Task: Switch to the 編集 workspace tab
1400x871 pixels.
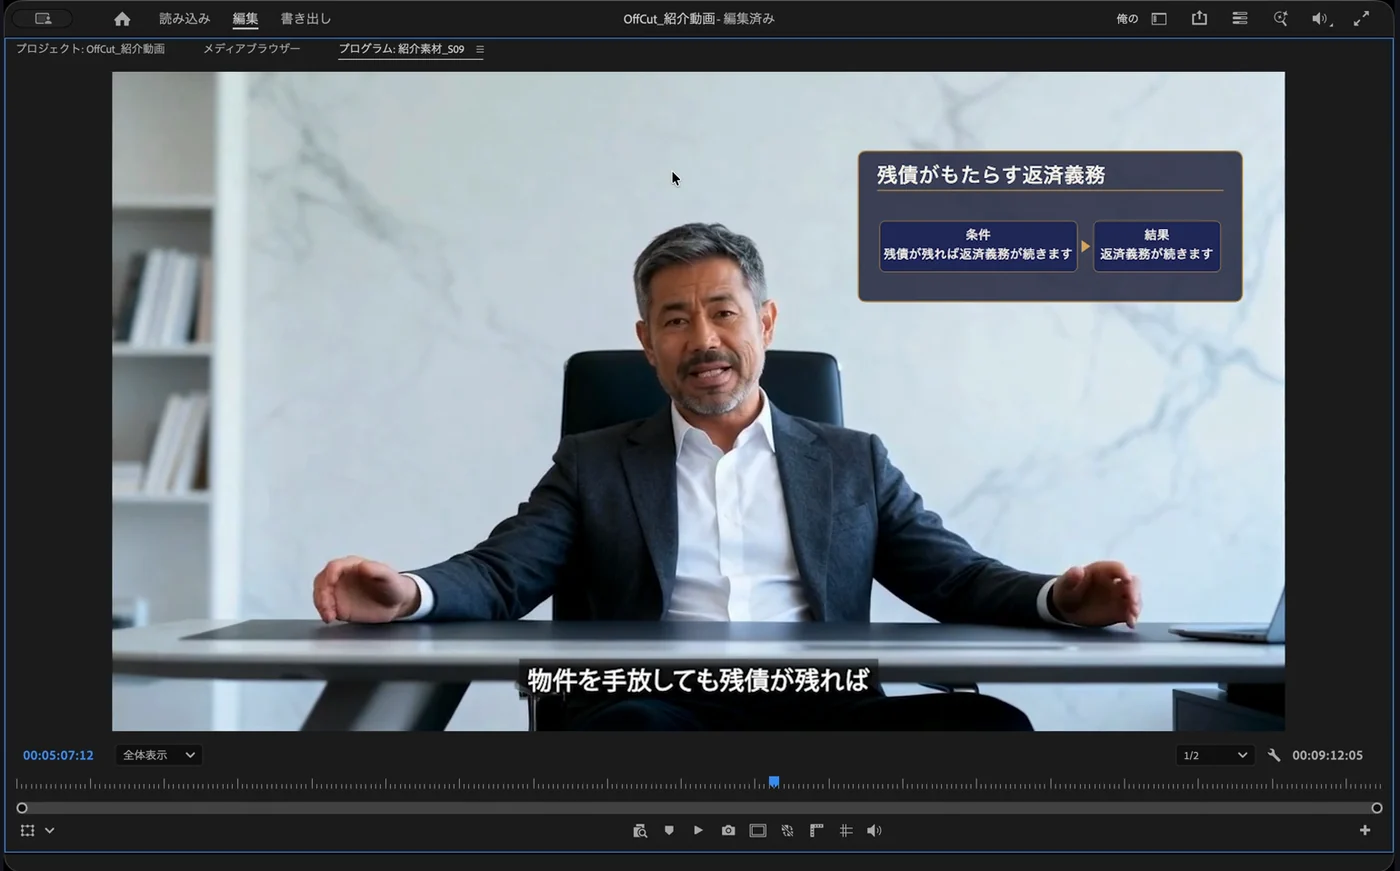Action: click(x=245, y=18)
